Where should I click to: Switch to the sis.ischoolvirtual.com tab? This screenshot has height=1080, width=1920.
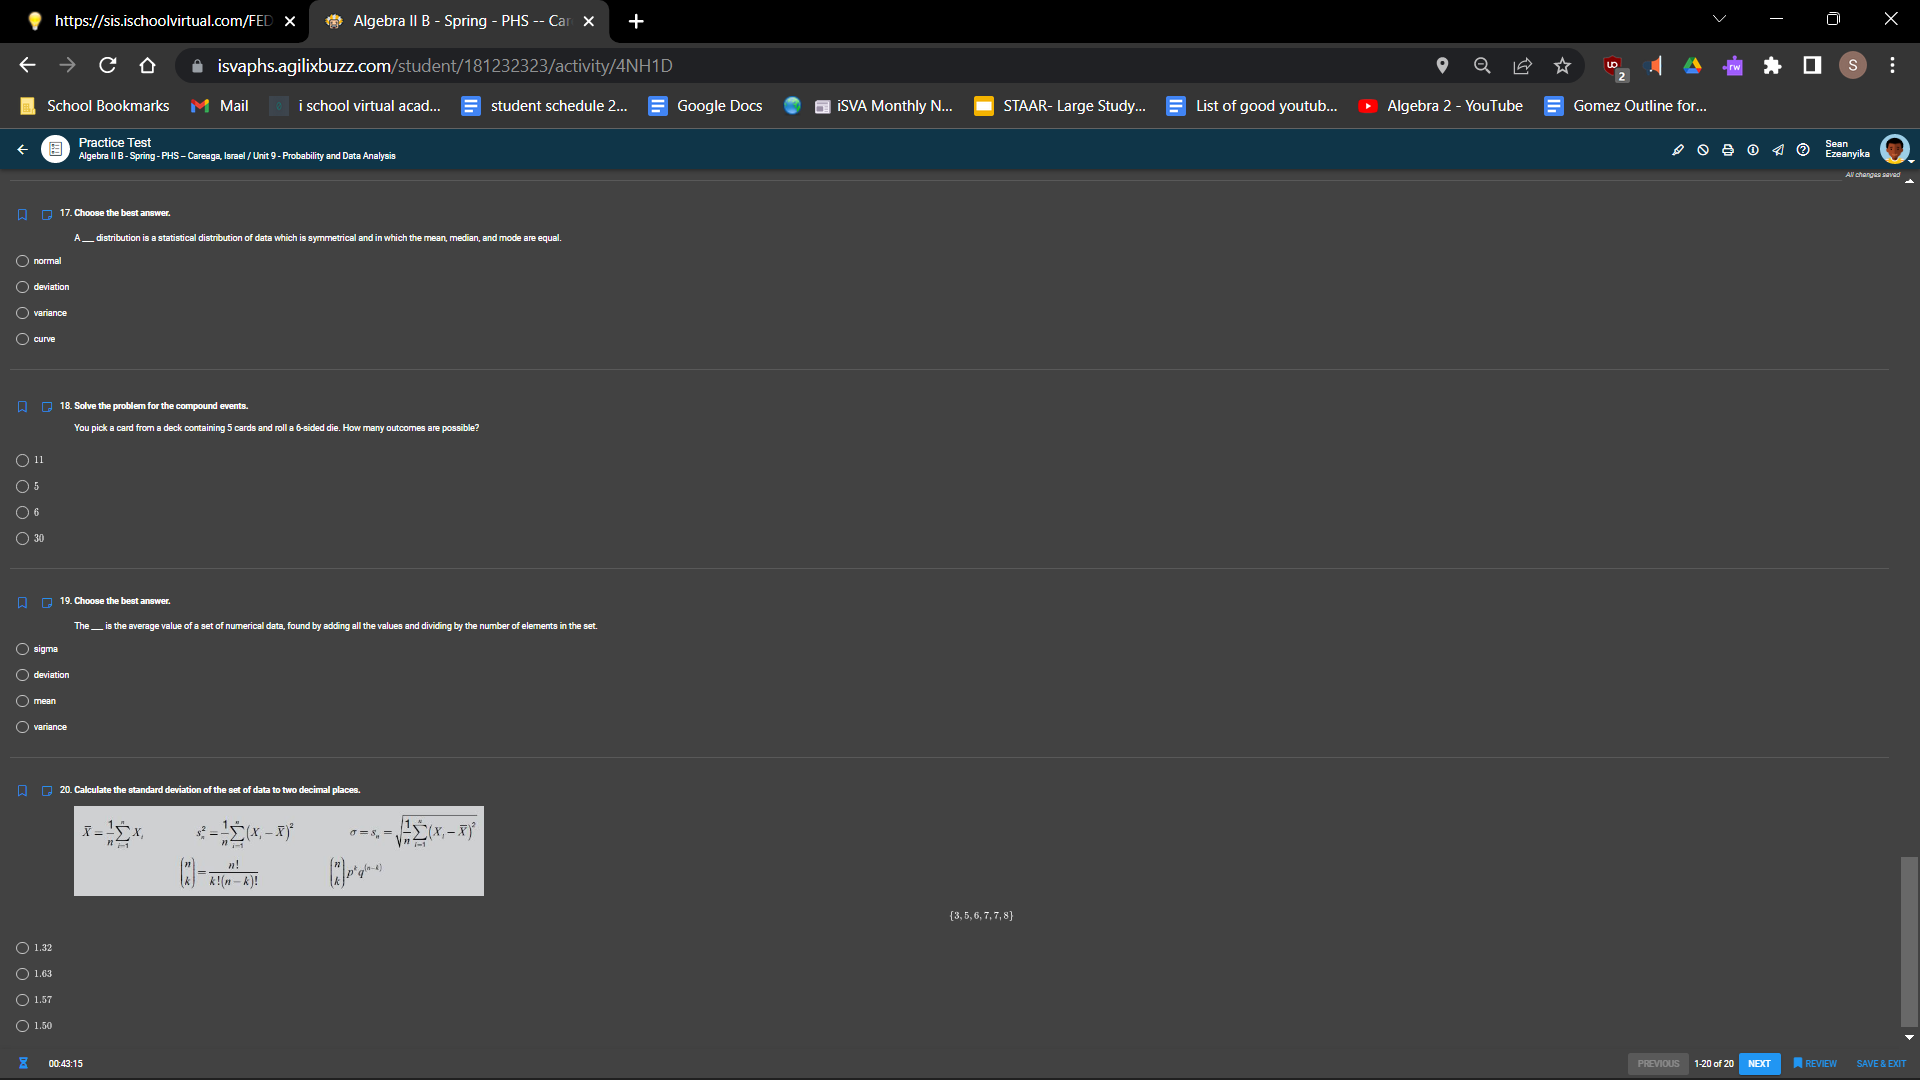(x=160, y=21)
